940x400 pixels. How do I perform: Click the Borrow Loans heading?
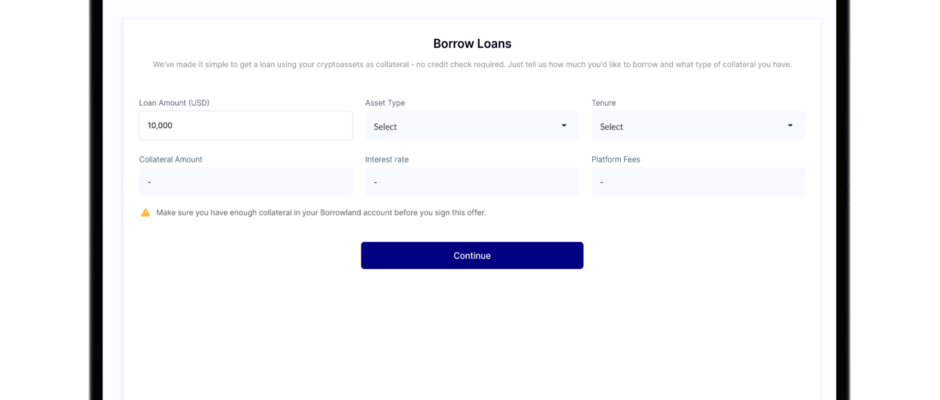[472, 44]
